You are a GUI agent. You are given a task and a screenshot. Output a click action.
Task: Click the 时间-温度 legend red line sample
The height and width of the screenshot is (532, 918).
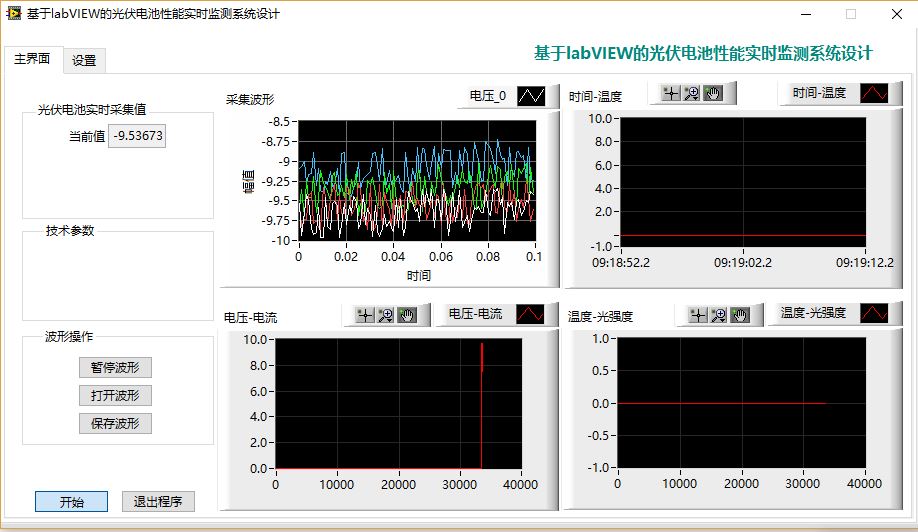[x=874, y=93]
